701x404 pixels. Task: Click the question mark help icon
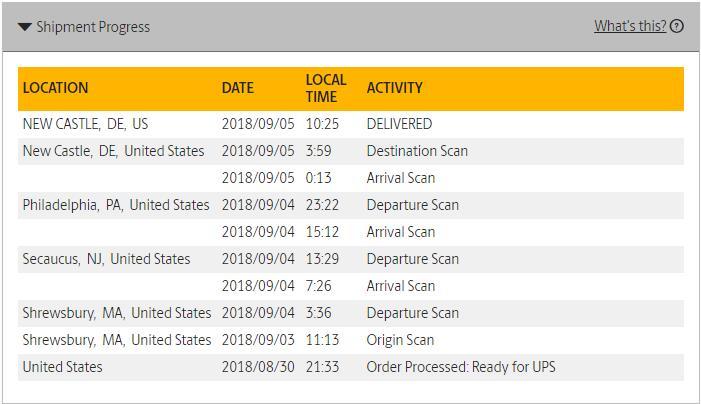[x=677, y=26]
